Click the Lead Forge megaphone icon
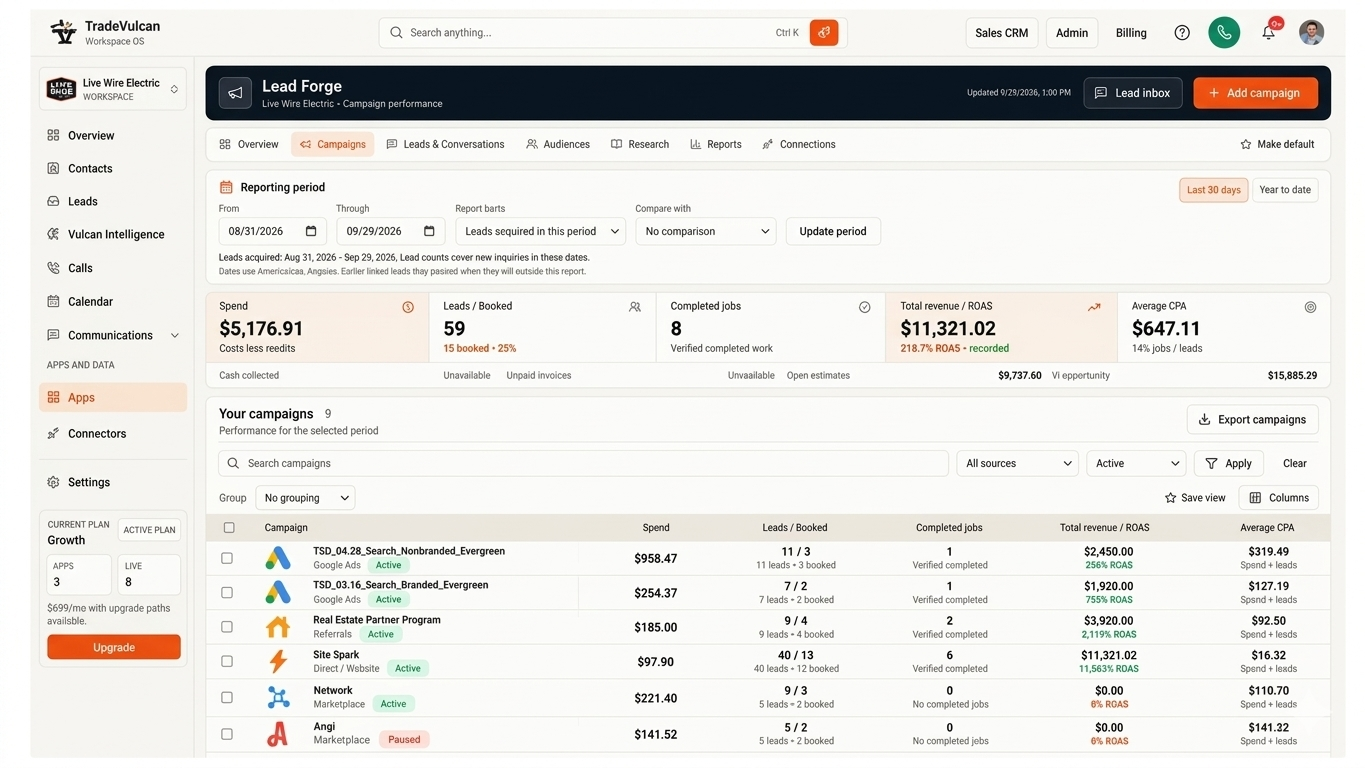1365x768 pixels. (x=235, y=93)
